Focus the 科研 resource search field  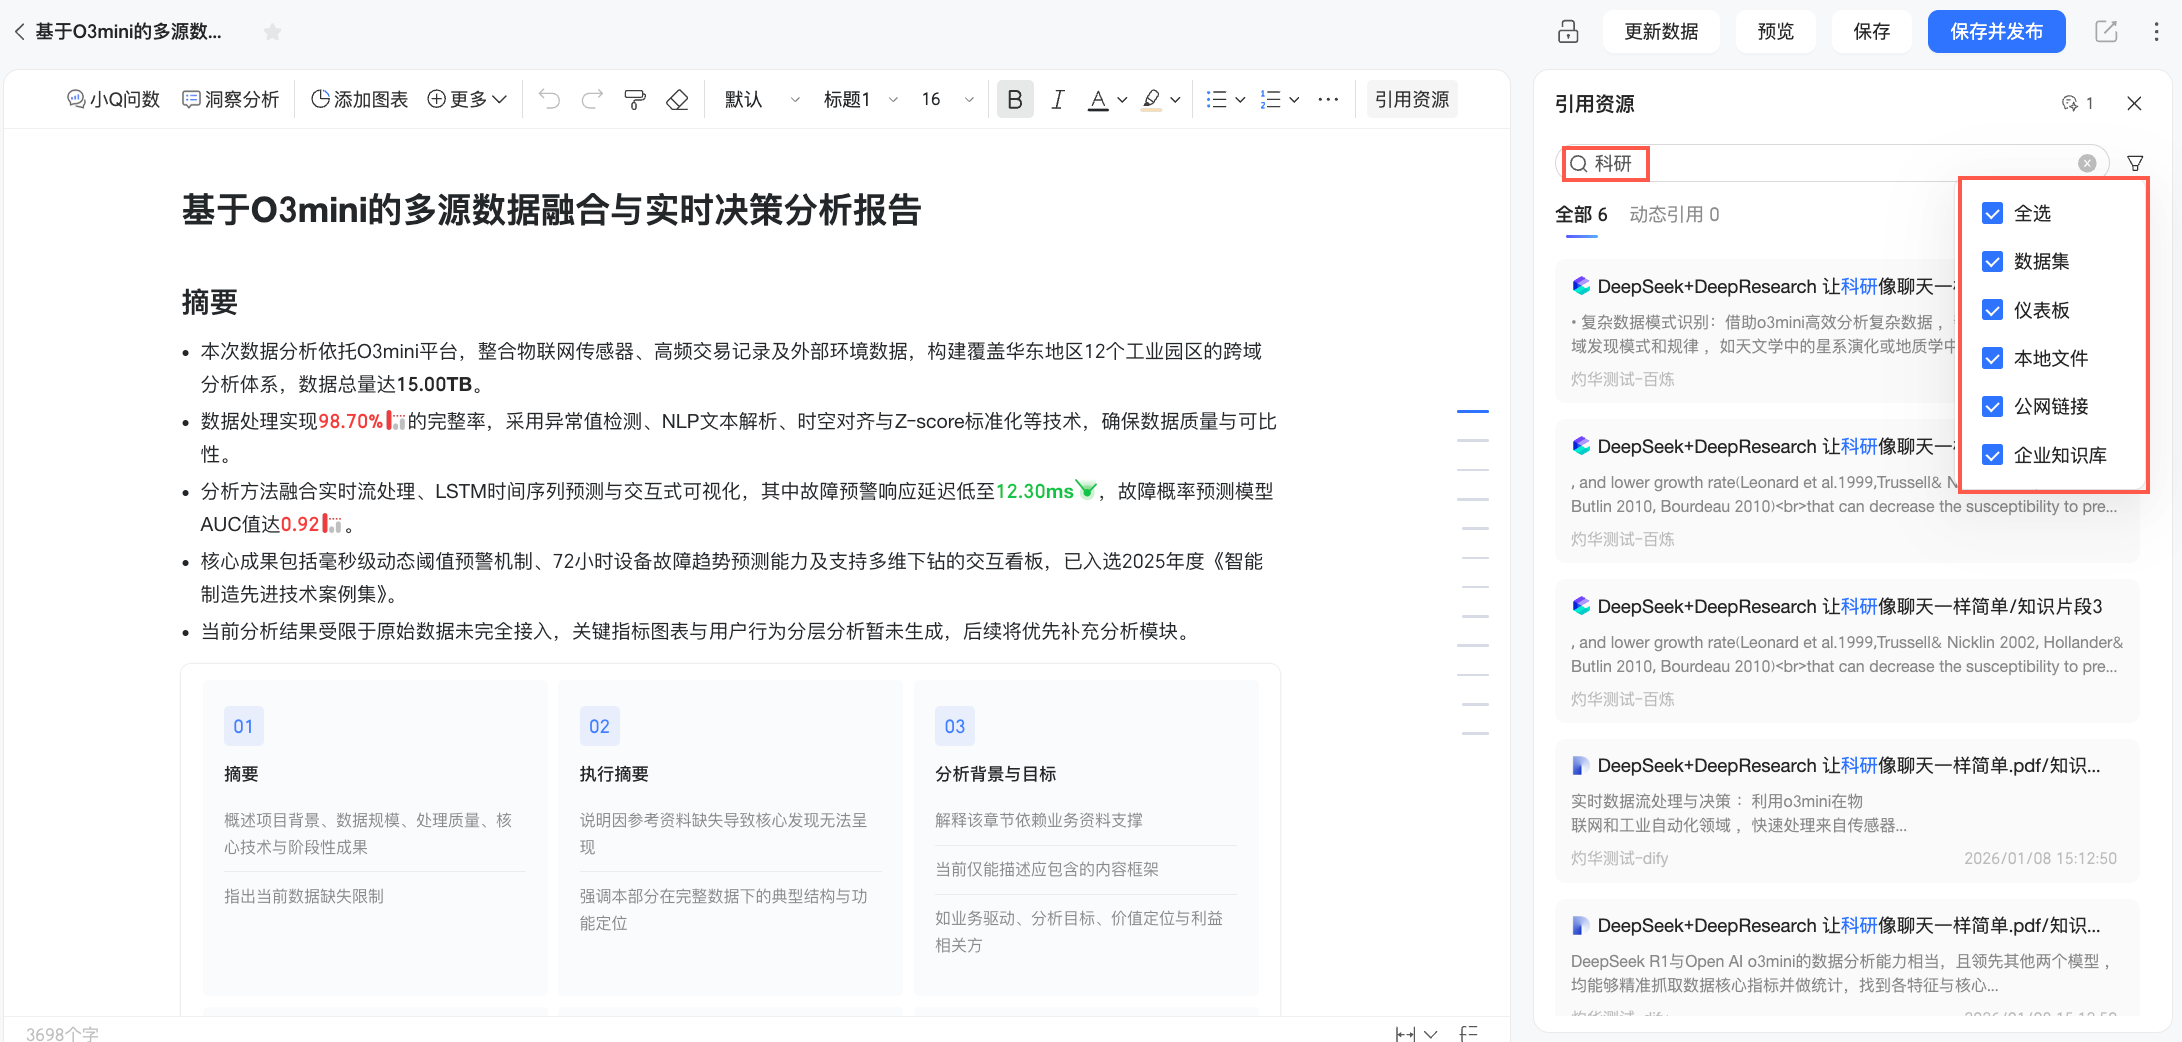[x=1832, y=163]
